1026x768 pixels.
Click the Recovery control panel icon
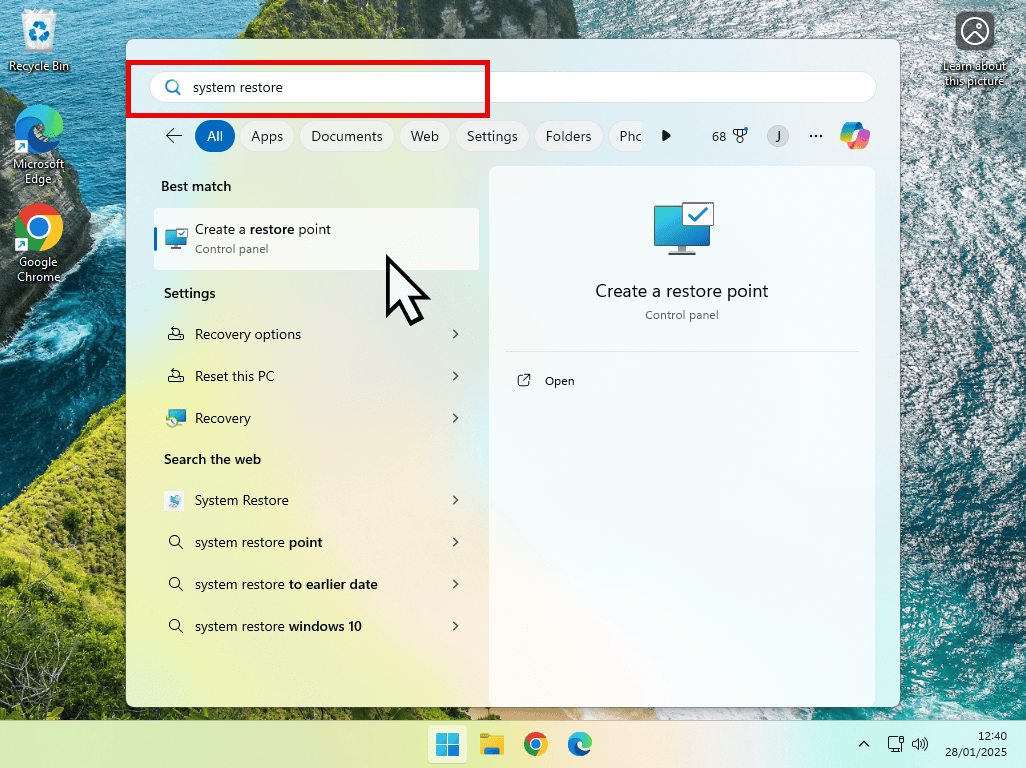pos(175,418)
